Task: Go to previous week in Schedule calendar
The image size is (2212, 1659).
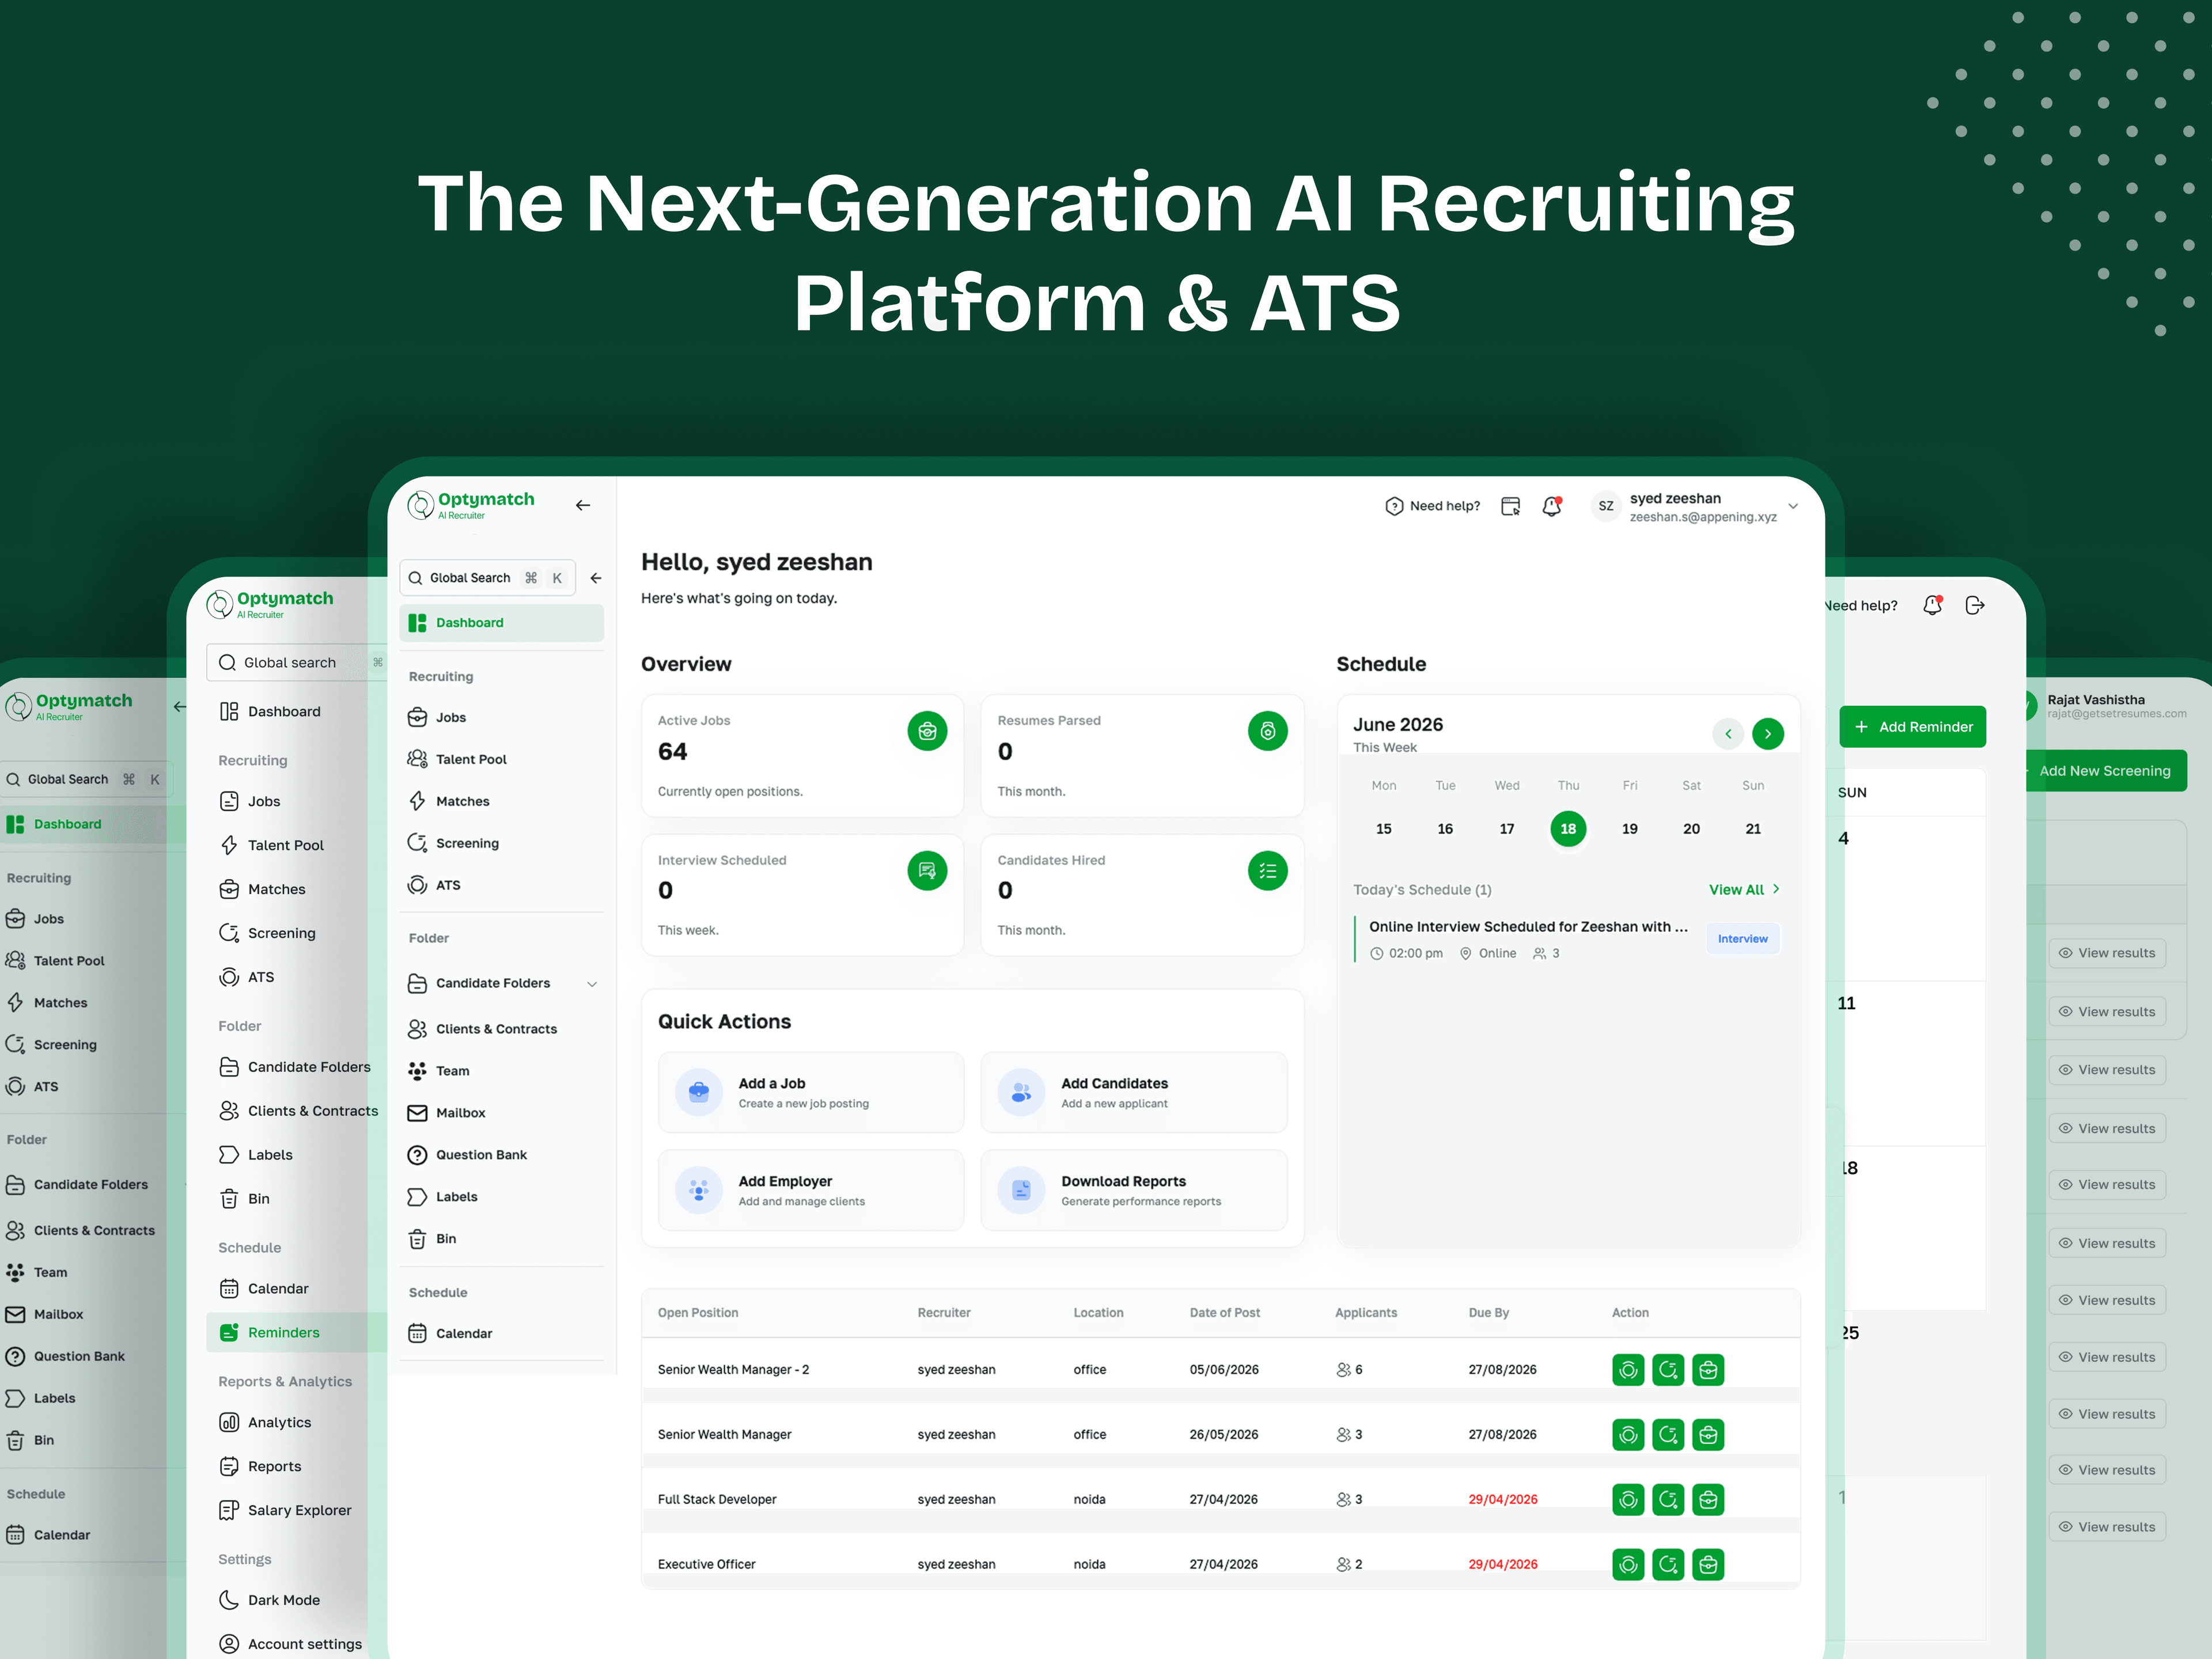Action: pyautogui.click(x=1728, y=734)
